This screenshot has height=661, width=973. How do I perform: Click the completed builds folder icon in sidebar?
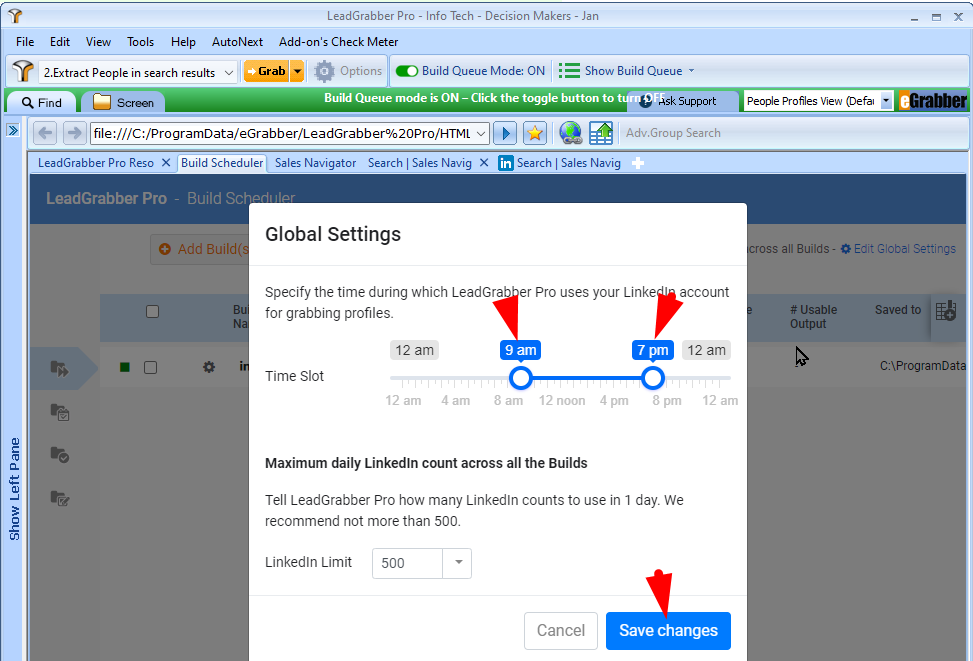(x=60, y=455)
